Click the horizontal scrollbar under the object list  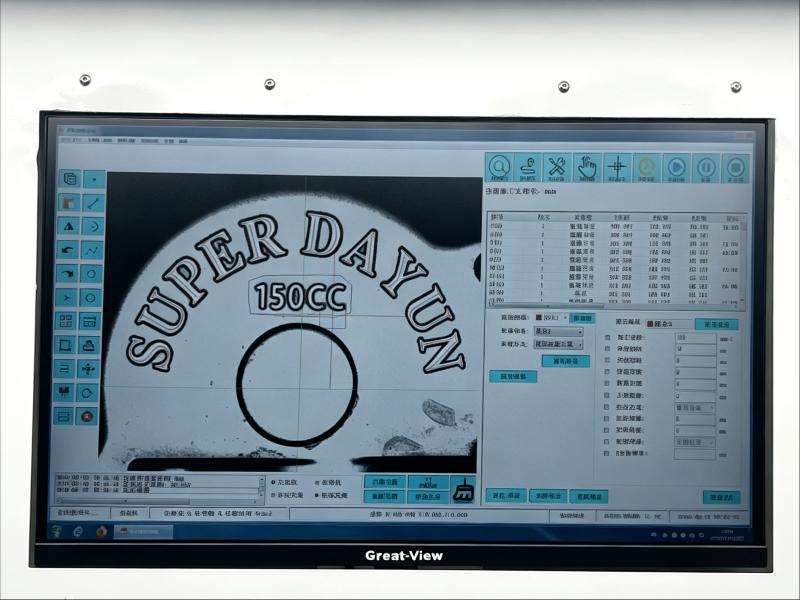click(614, 306)
